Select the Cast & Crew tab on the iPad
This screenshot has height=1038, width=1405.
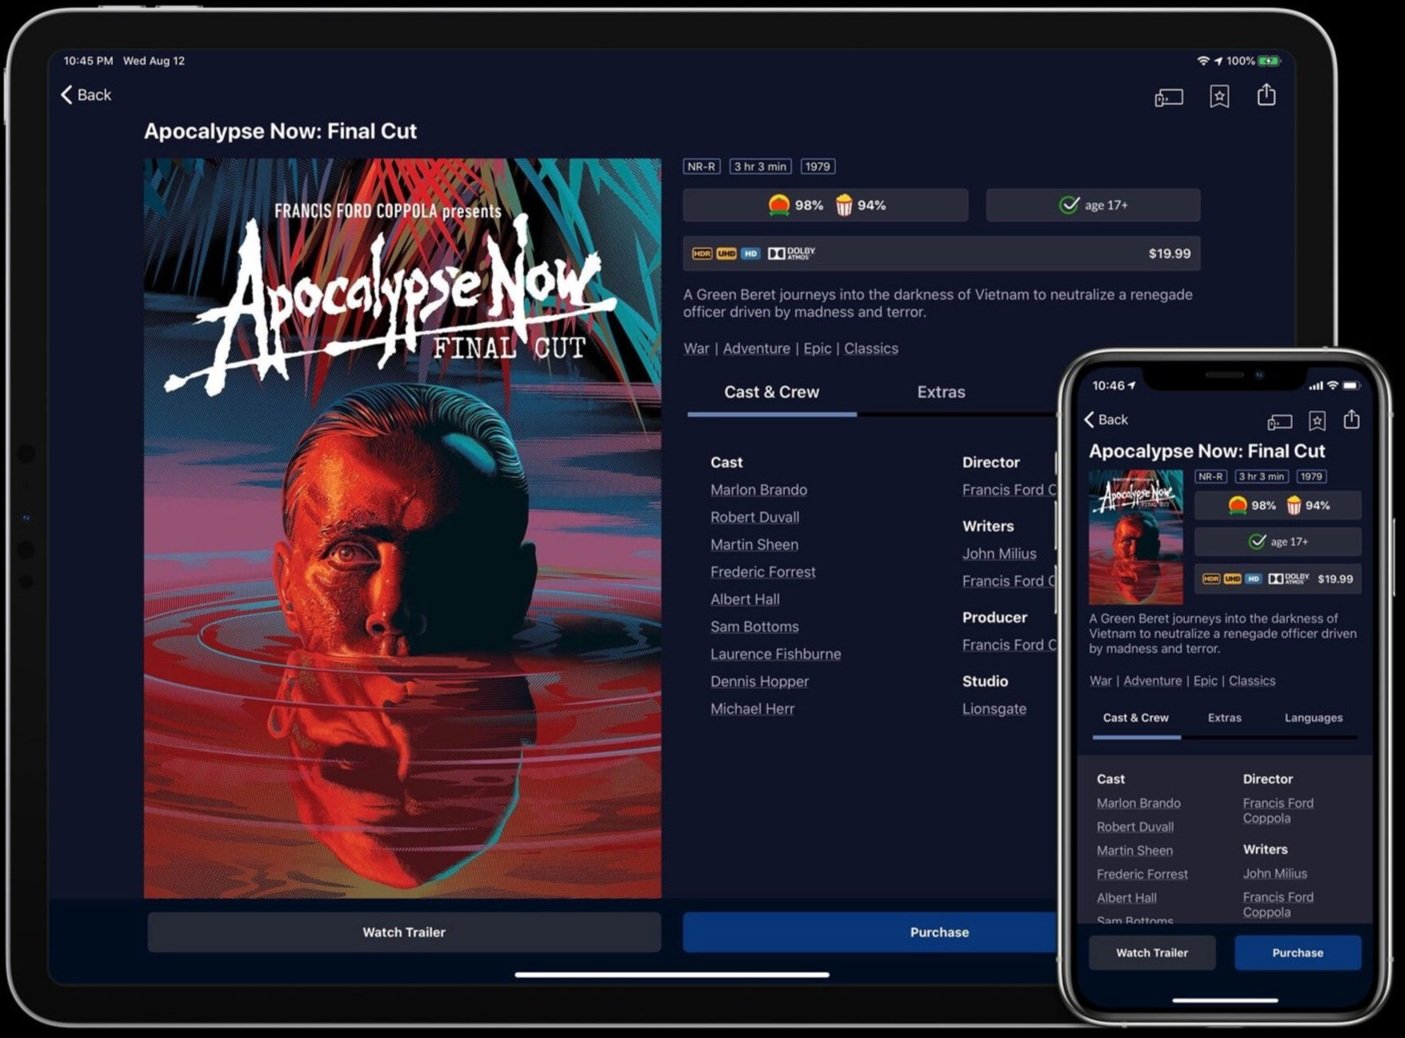[771, 392]
